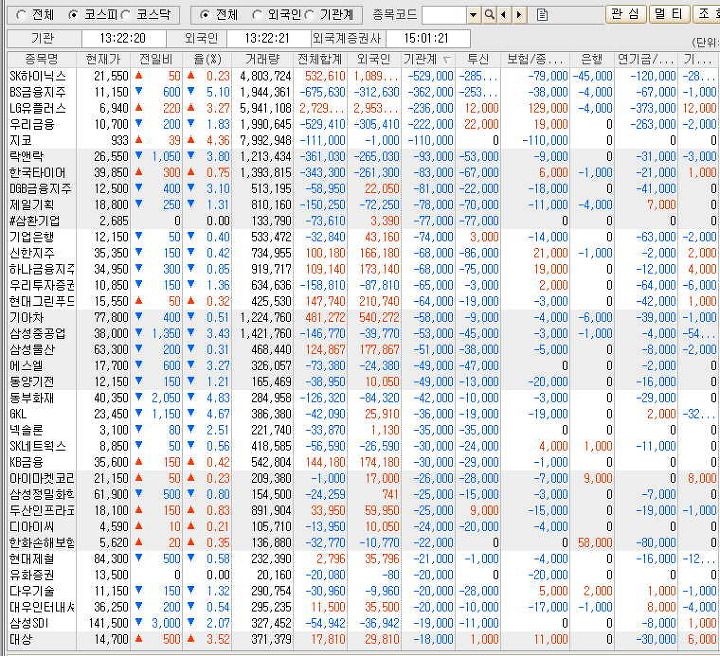Click the 기관 time value 13:22:20
720x656 pixels.
(123, 38)
